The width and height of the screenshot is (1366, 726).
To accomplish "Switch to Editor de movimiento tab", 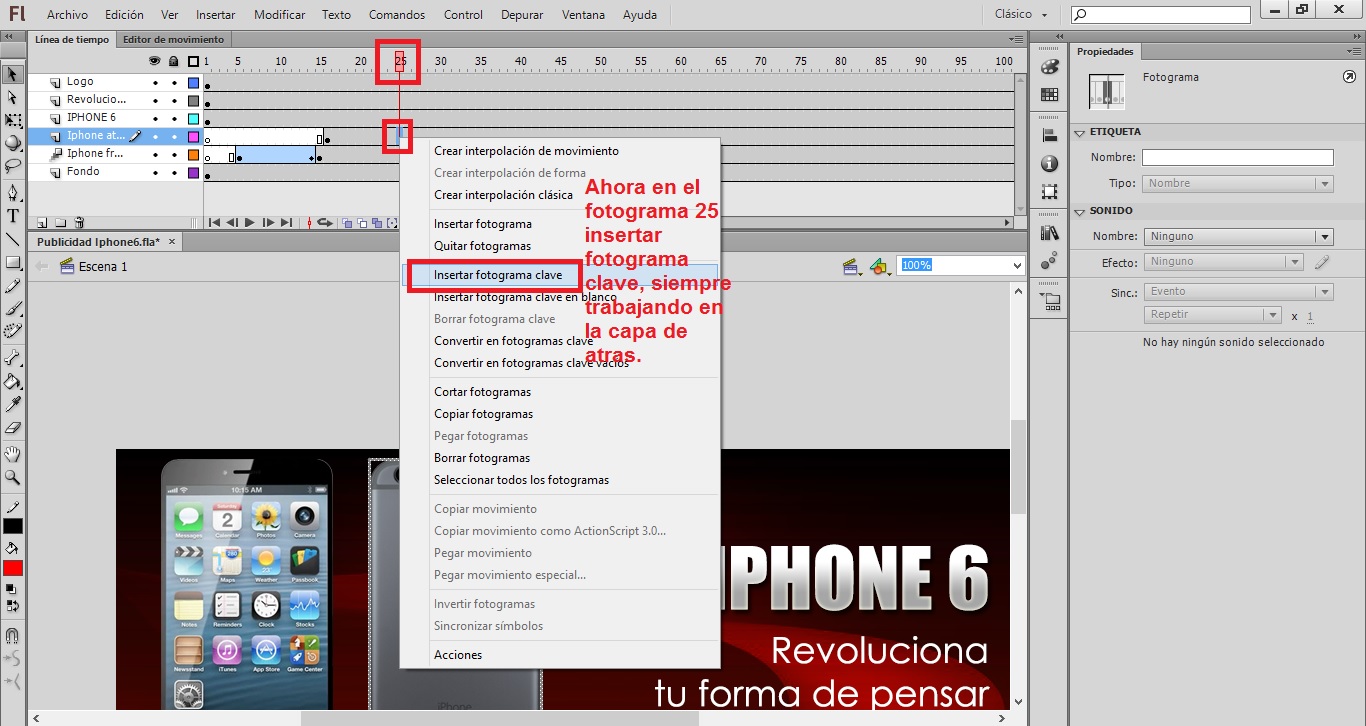I will 174,39.
